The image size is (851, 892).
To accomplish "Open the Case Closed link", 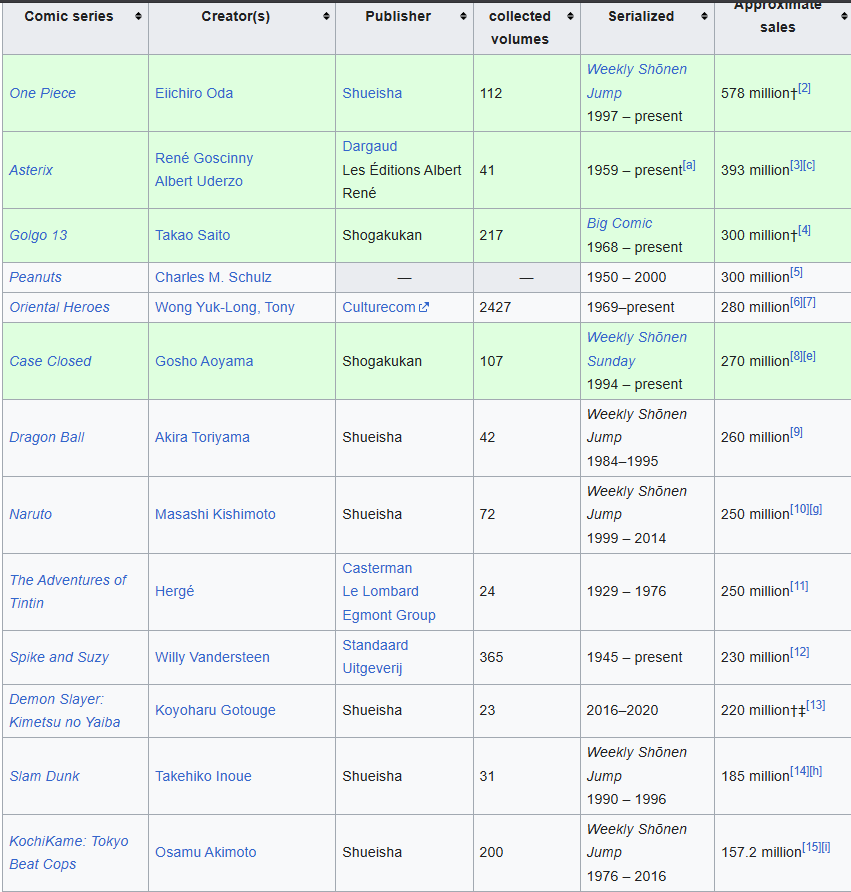I will [x=50, y=361].
